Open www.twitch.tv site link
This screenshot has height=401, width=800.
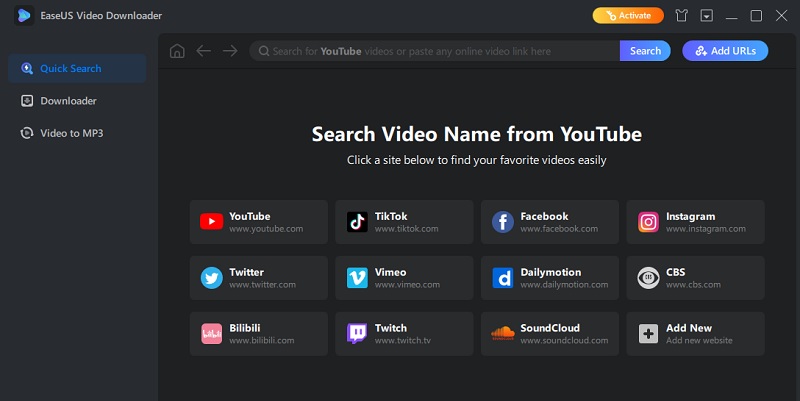pyautogui.click(x=403, y=340)
